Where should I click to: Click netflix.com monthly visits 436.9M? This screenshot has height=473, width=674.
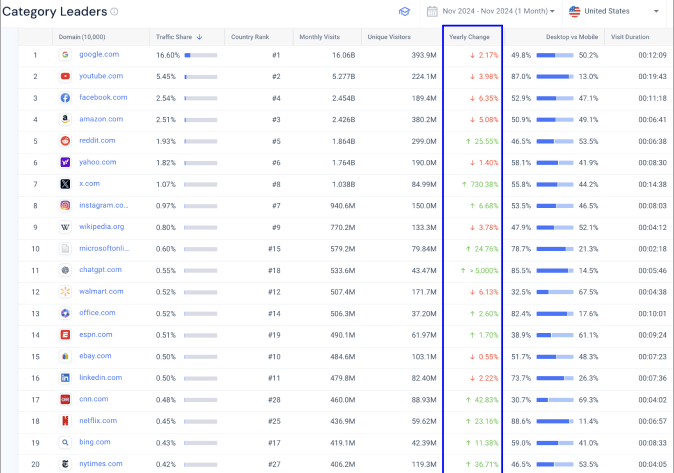tap(343, 421)
